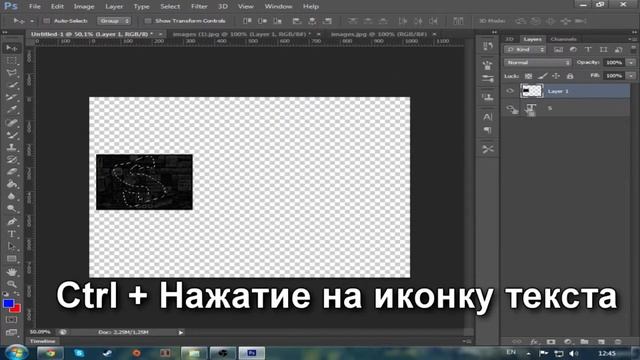Toggle lock transparent pixels
The height and width of the screenshot is (360, 640).
coord(528,76)
